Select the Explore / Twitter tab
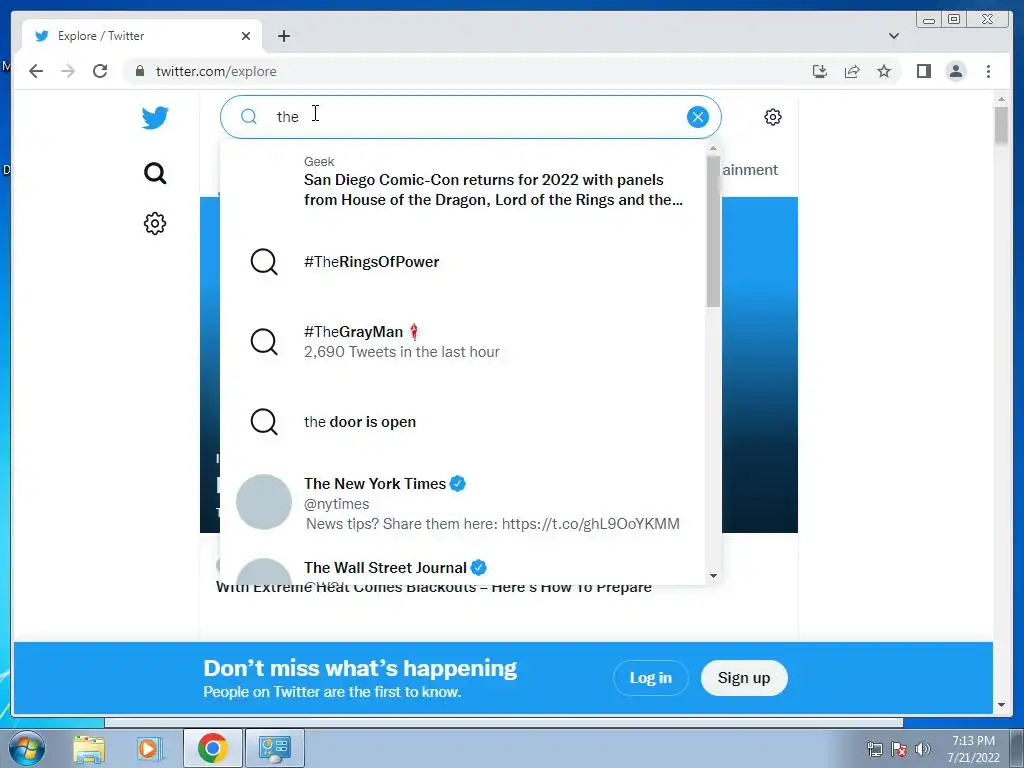Screen dimensions: 1024x768 click(142, 36)
